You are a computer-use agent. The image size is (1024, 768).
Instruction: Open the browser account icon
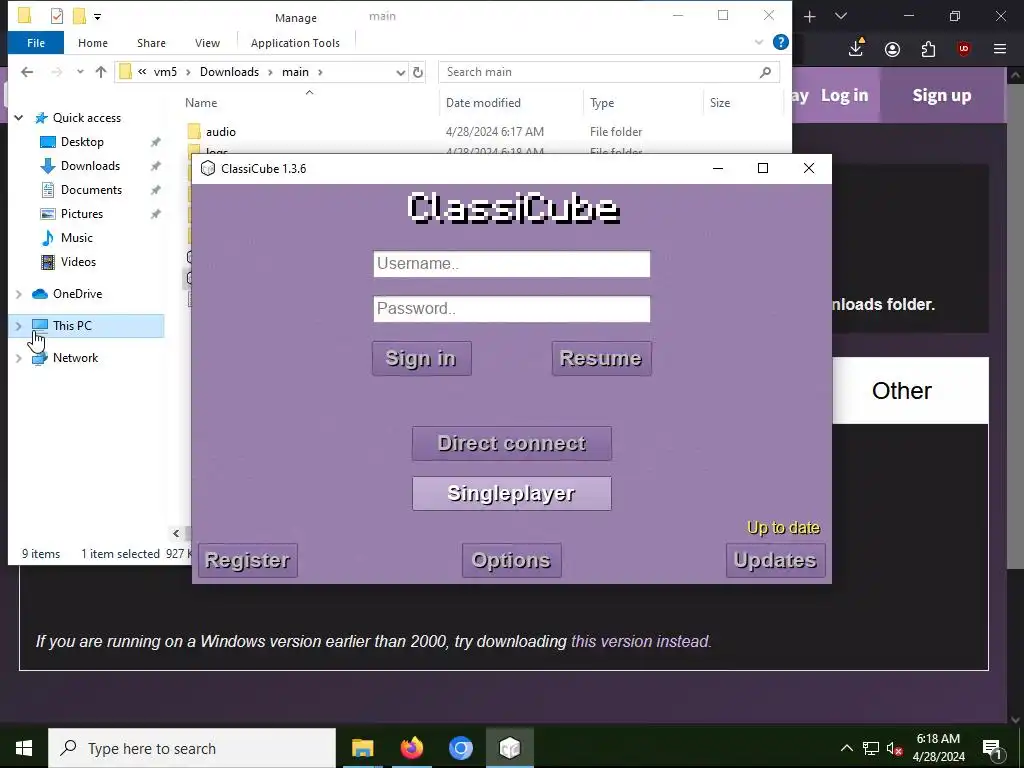tap(892, 49)
